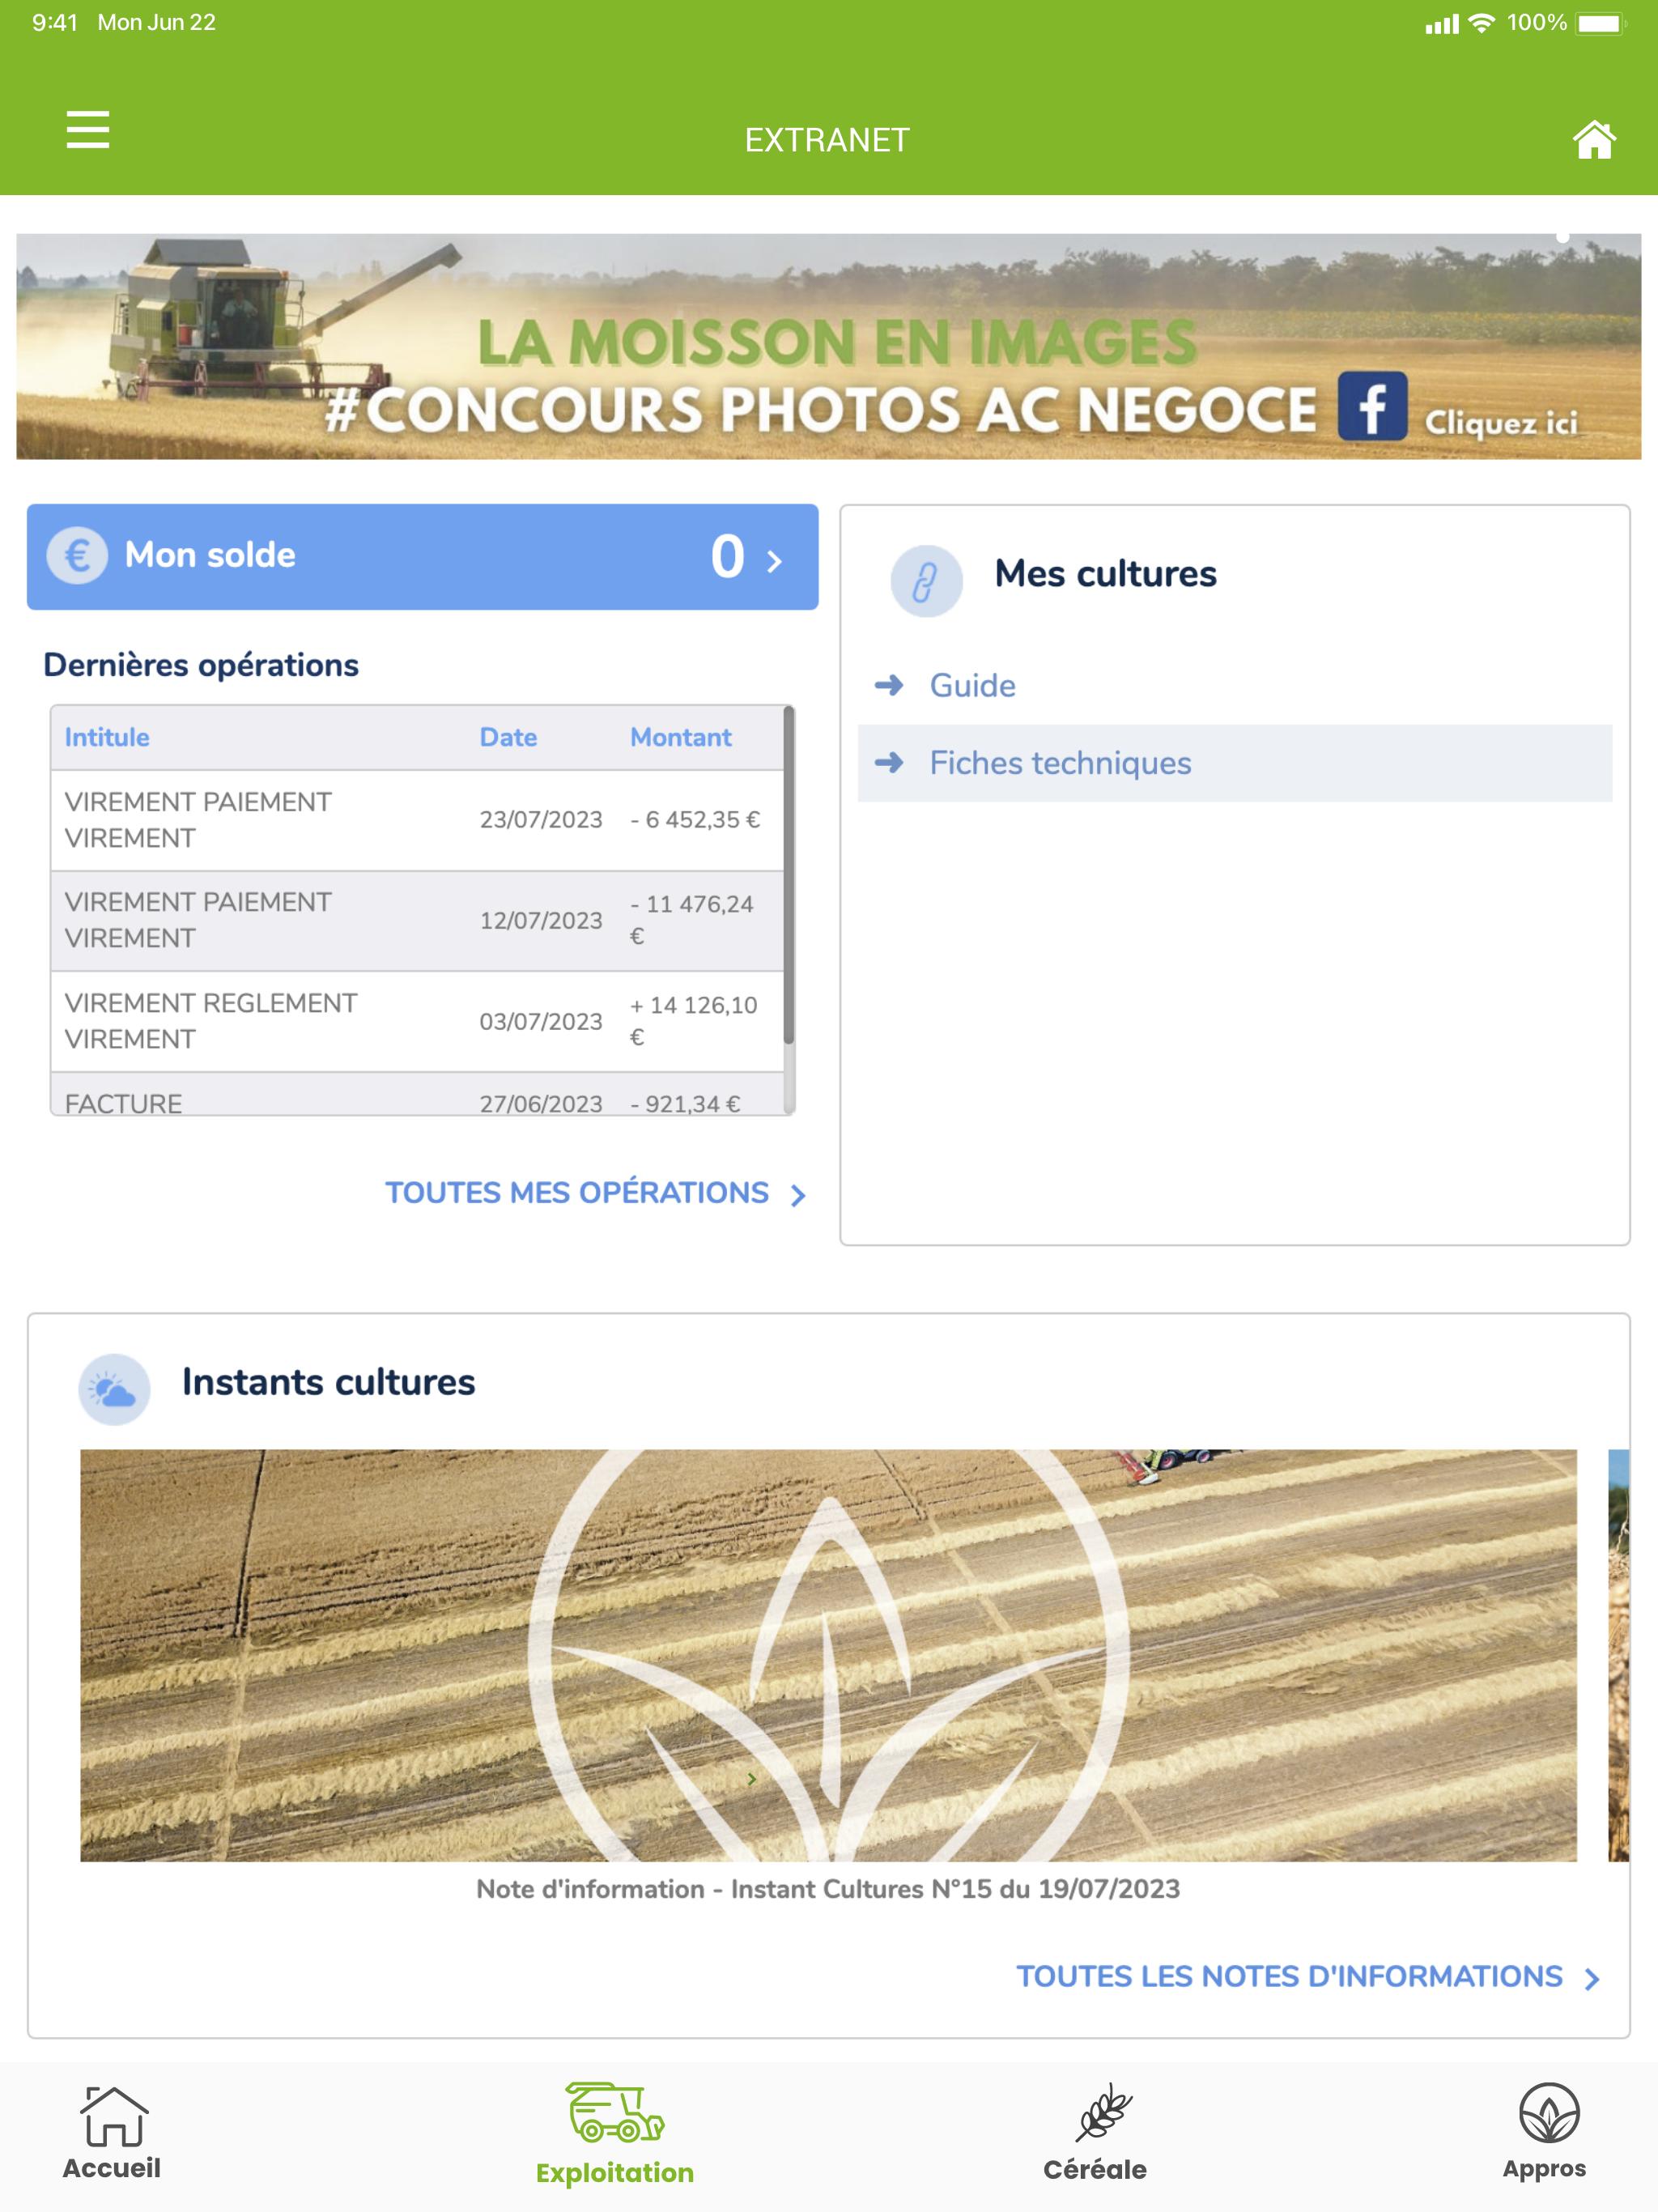Tap the weather icon by Instants cultures

pos(114,1389)
